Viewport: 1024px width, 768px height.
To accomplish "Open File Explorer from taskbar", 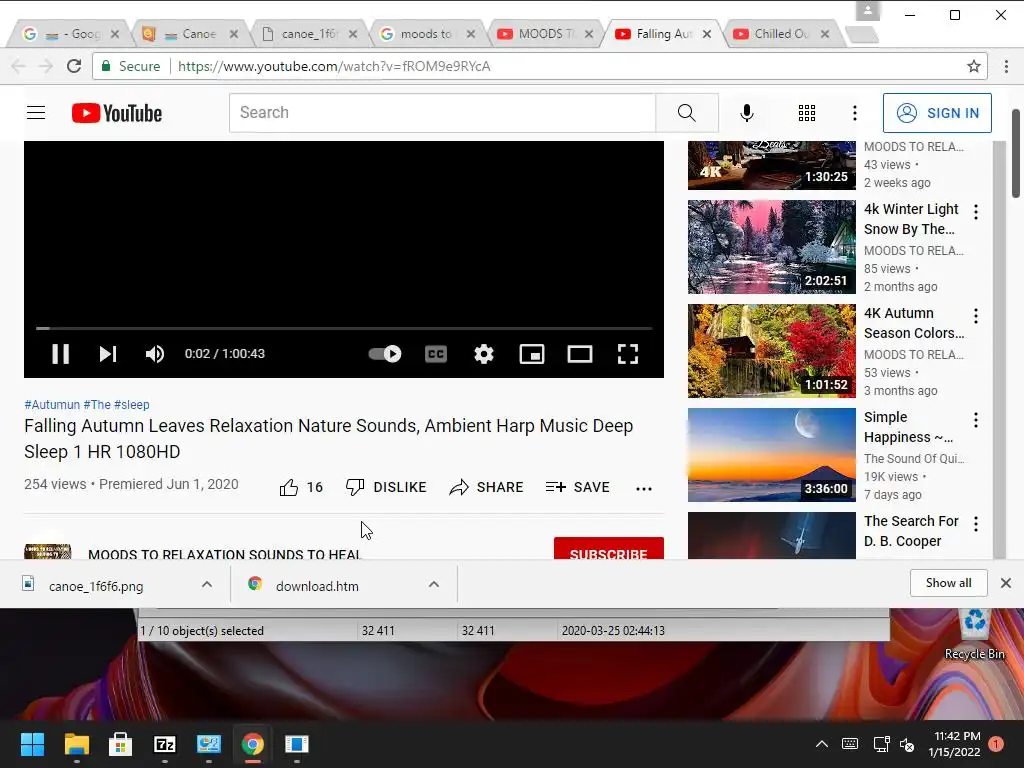I will click(x=76, y=744).
